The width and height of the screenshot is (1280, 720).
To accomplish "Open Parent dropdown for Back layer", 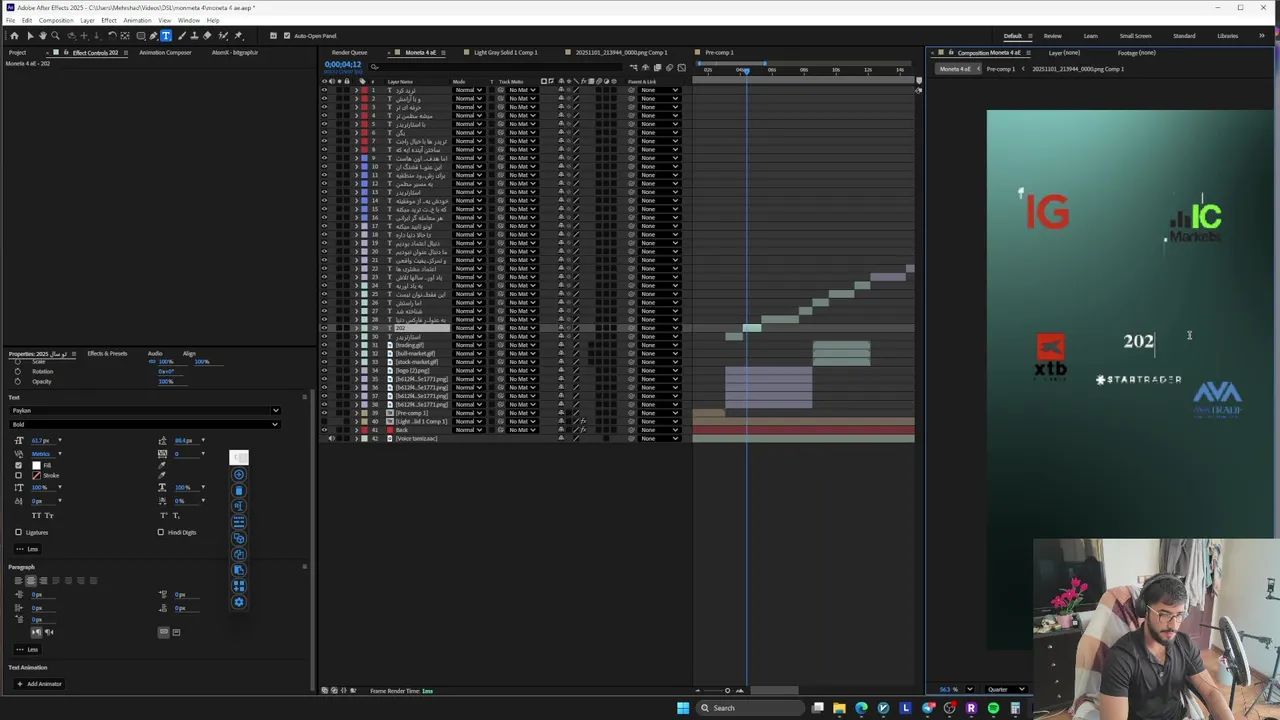I will 659,430.
